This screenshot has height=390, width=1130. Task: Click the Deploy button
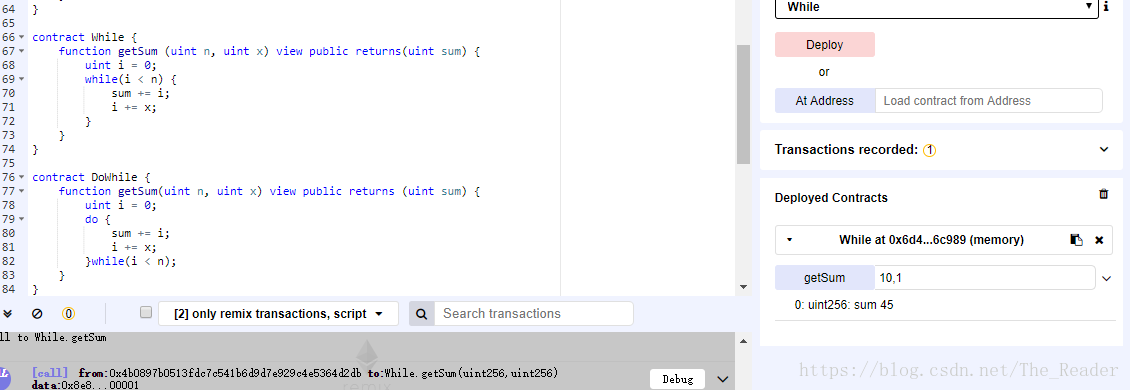(x=824, y=45)
